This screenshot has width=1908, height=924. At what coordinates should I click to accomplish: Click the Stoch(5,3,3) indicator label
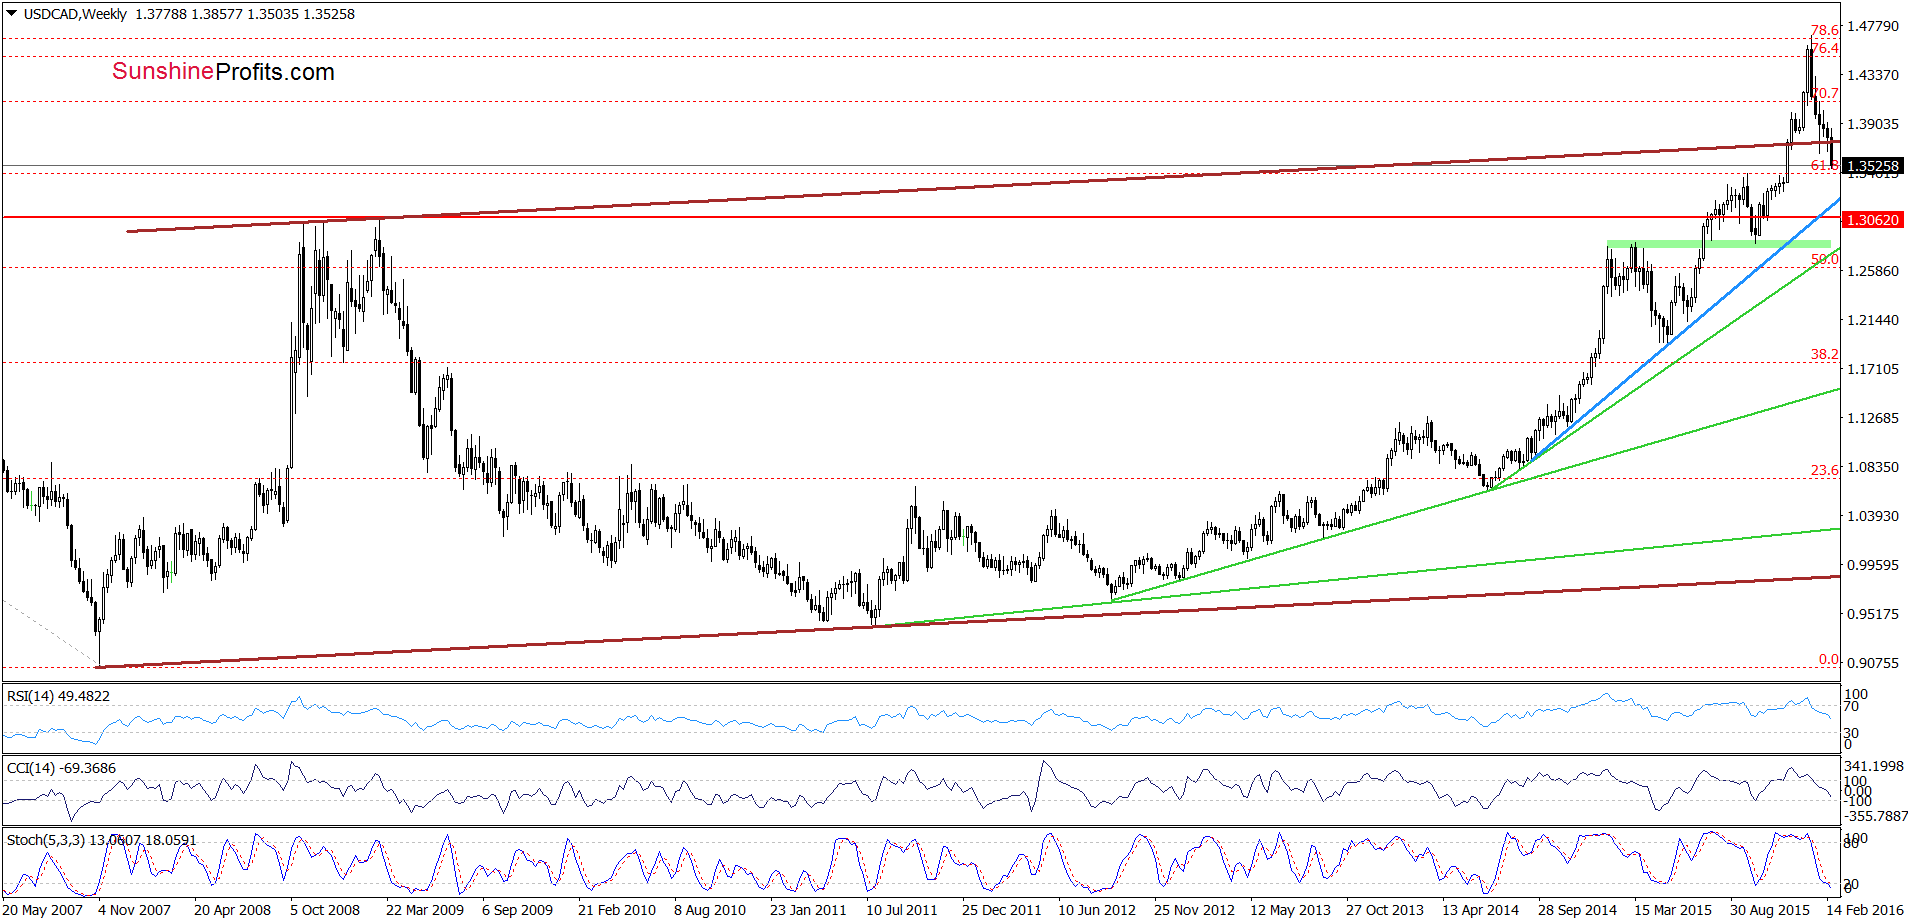point(101,840)
